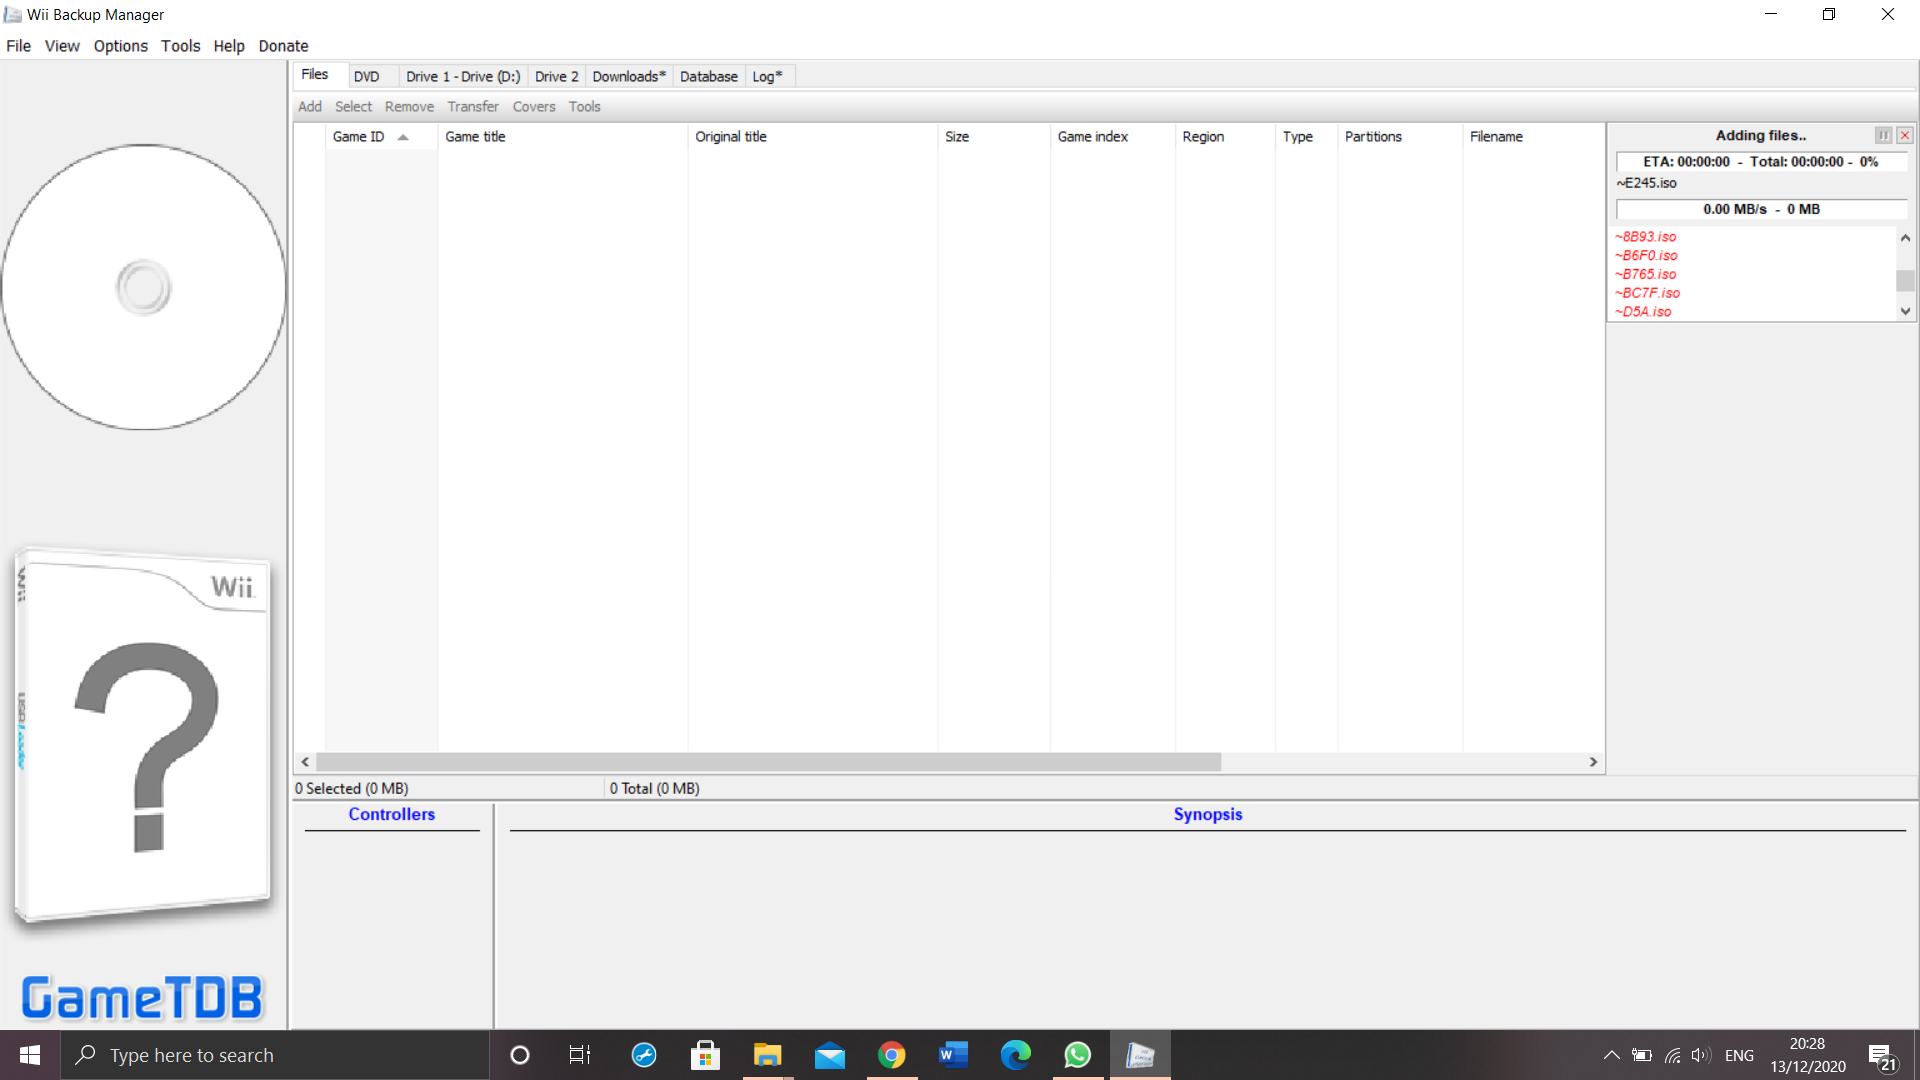Switch to Drive 1 - Drive (D:) tab

coord(463,77)
